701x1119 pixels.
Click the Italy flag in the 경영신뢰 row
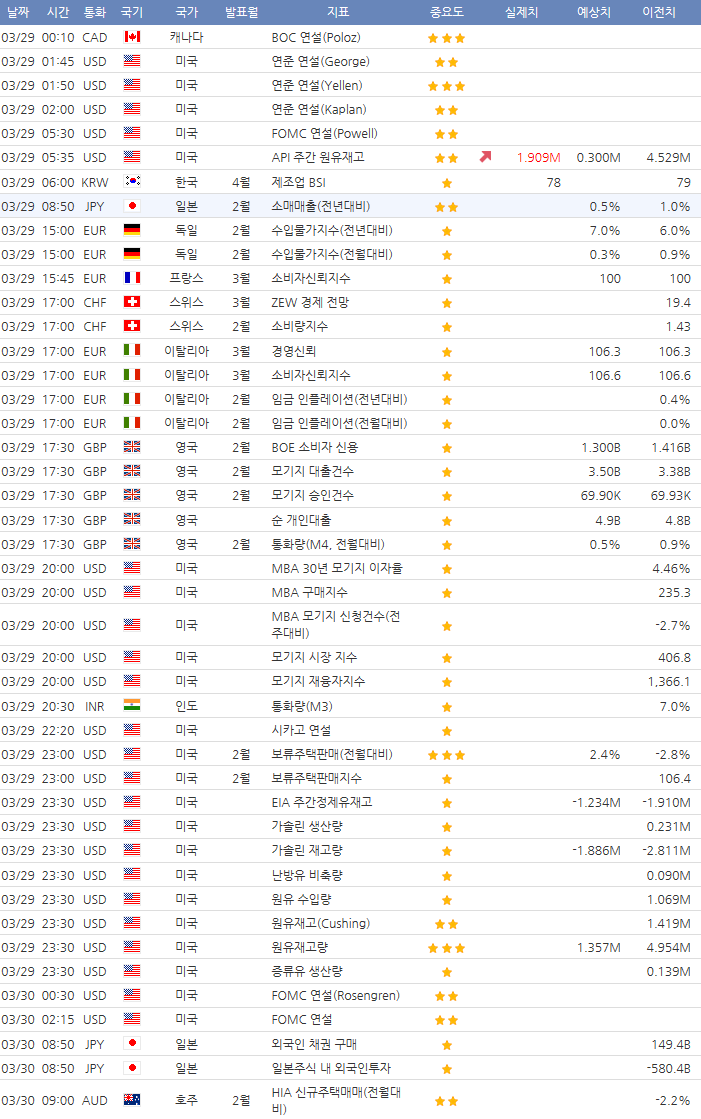tap(132, 350)
